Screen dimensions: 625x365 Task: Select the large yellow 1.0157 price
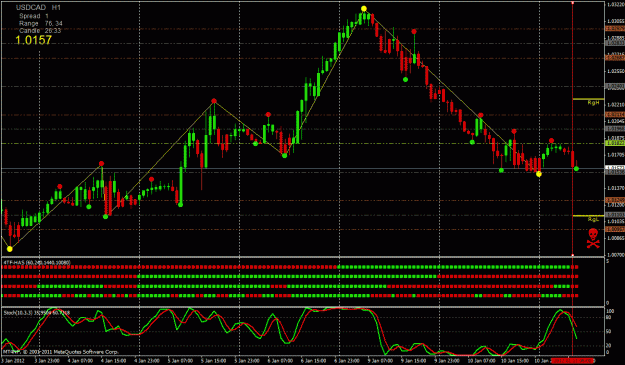pyautogui.click(x=33, y=40)
